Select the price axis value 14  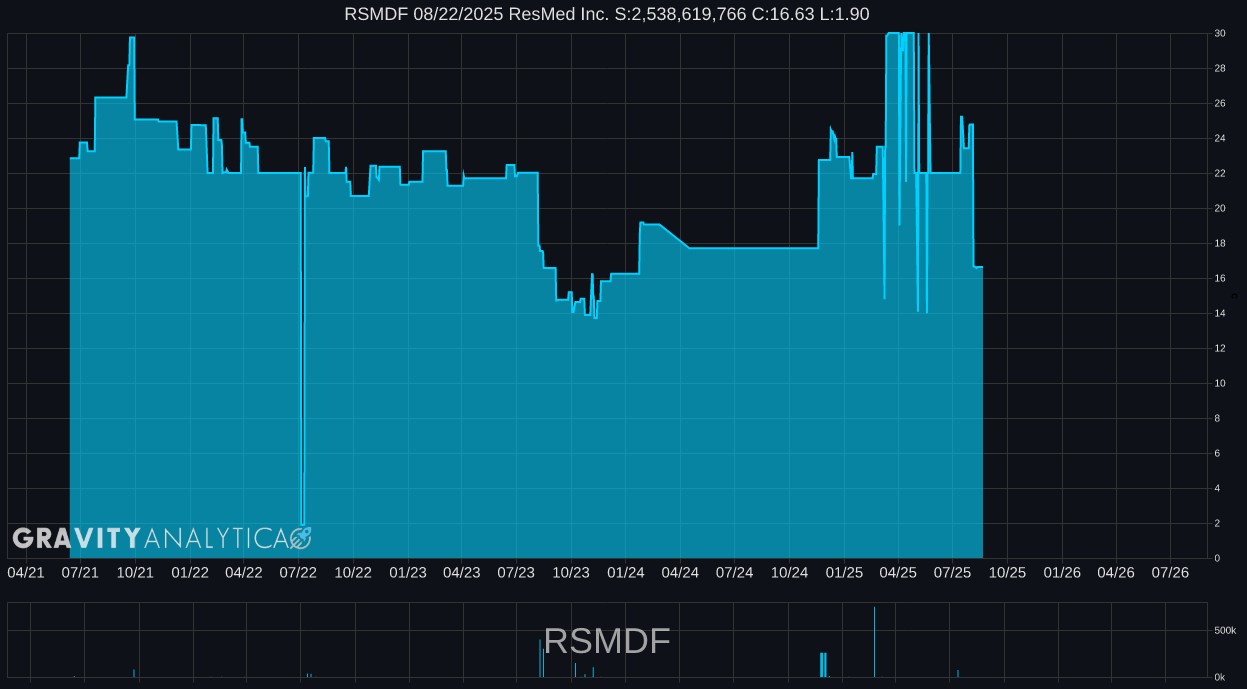pyautogui.click(x=1220, y=313)
